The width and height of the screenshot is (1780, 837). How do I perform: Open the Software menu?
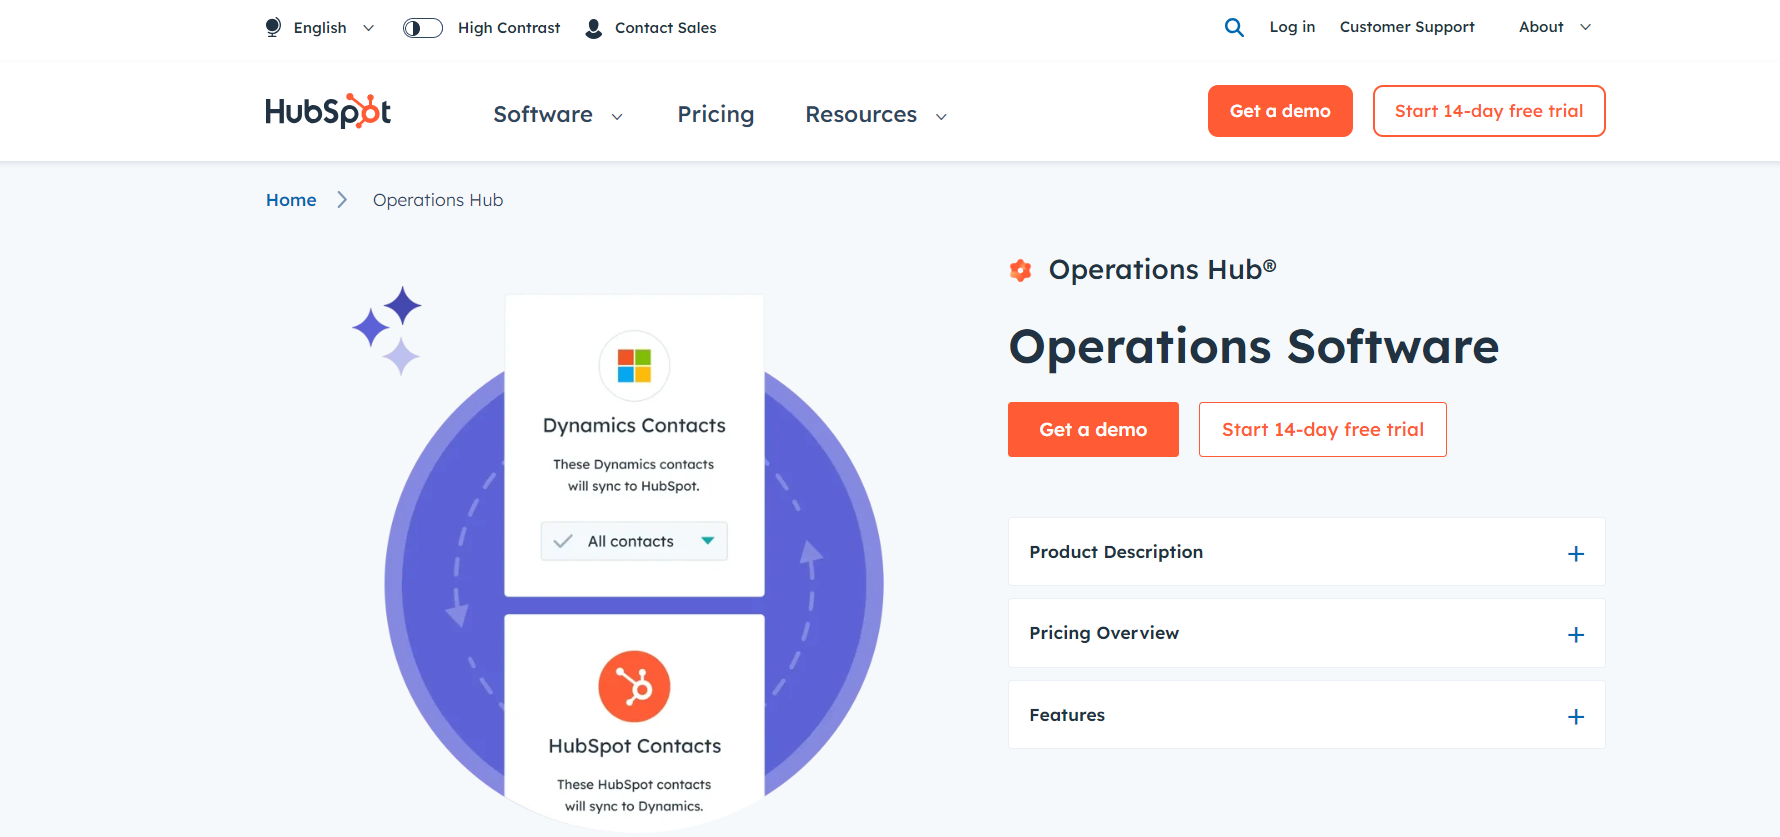pyautogui.click(x=543, y=115)
